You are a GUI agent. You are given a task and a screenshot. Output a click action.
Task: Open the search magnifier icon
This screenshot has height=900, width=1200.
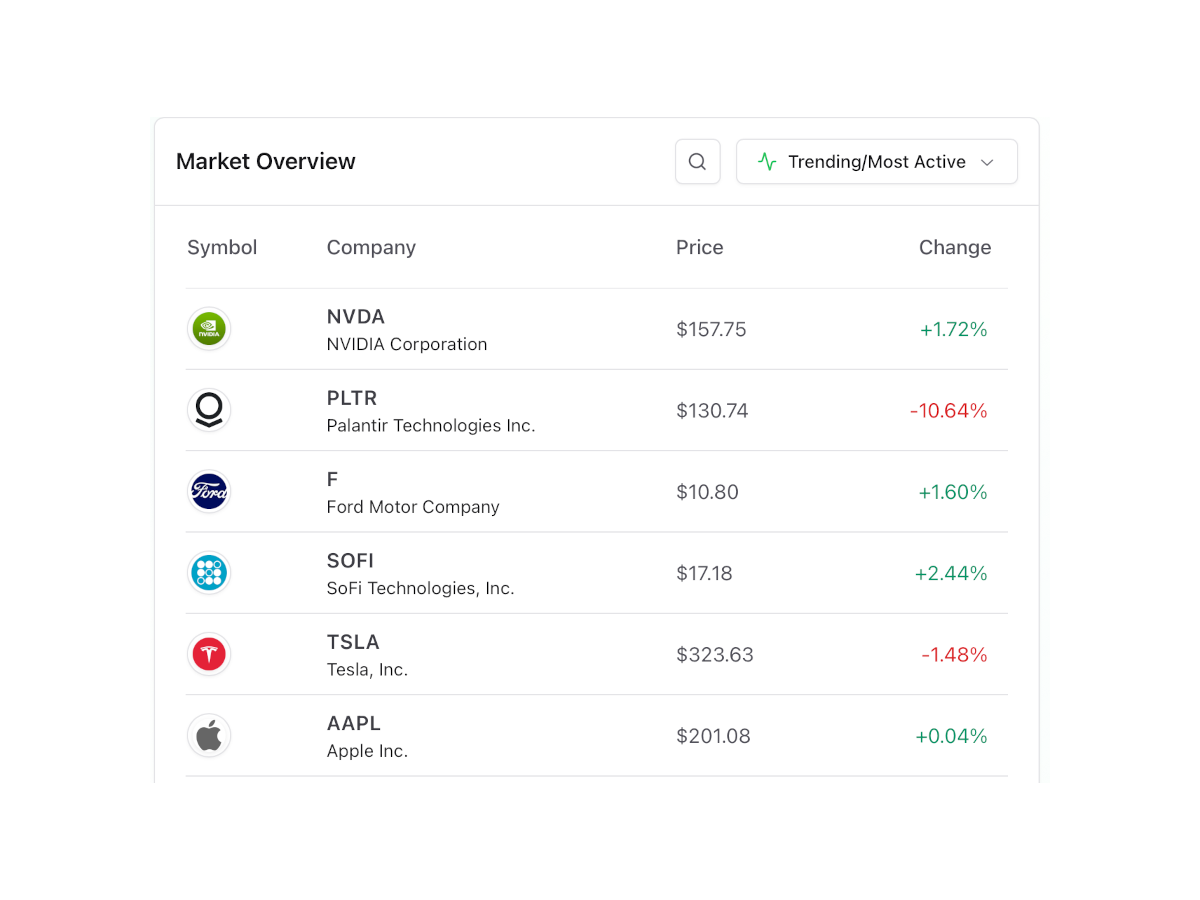coord(697,161)
